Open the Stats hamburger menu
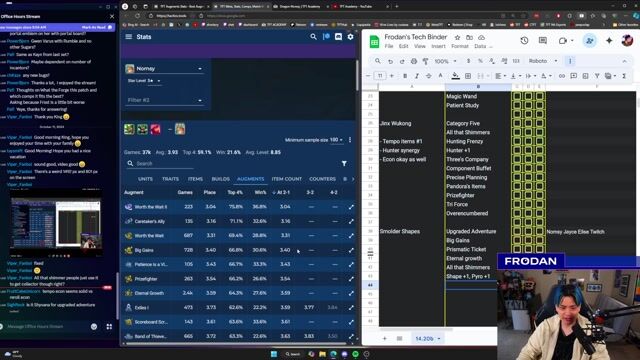The width and height of the screenshot is (640, 360). (129, 37)
